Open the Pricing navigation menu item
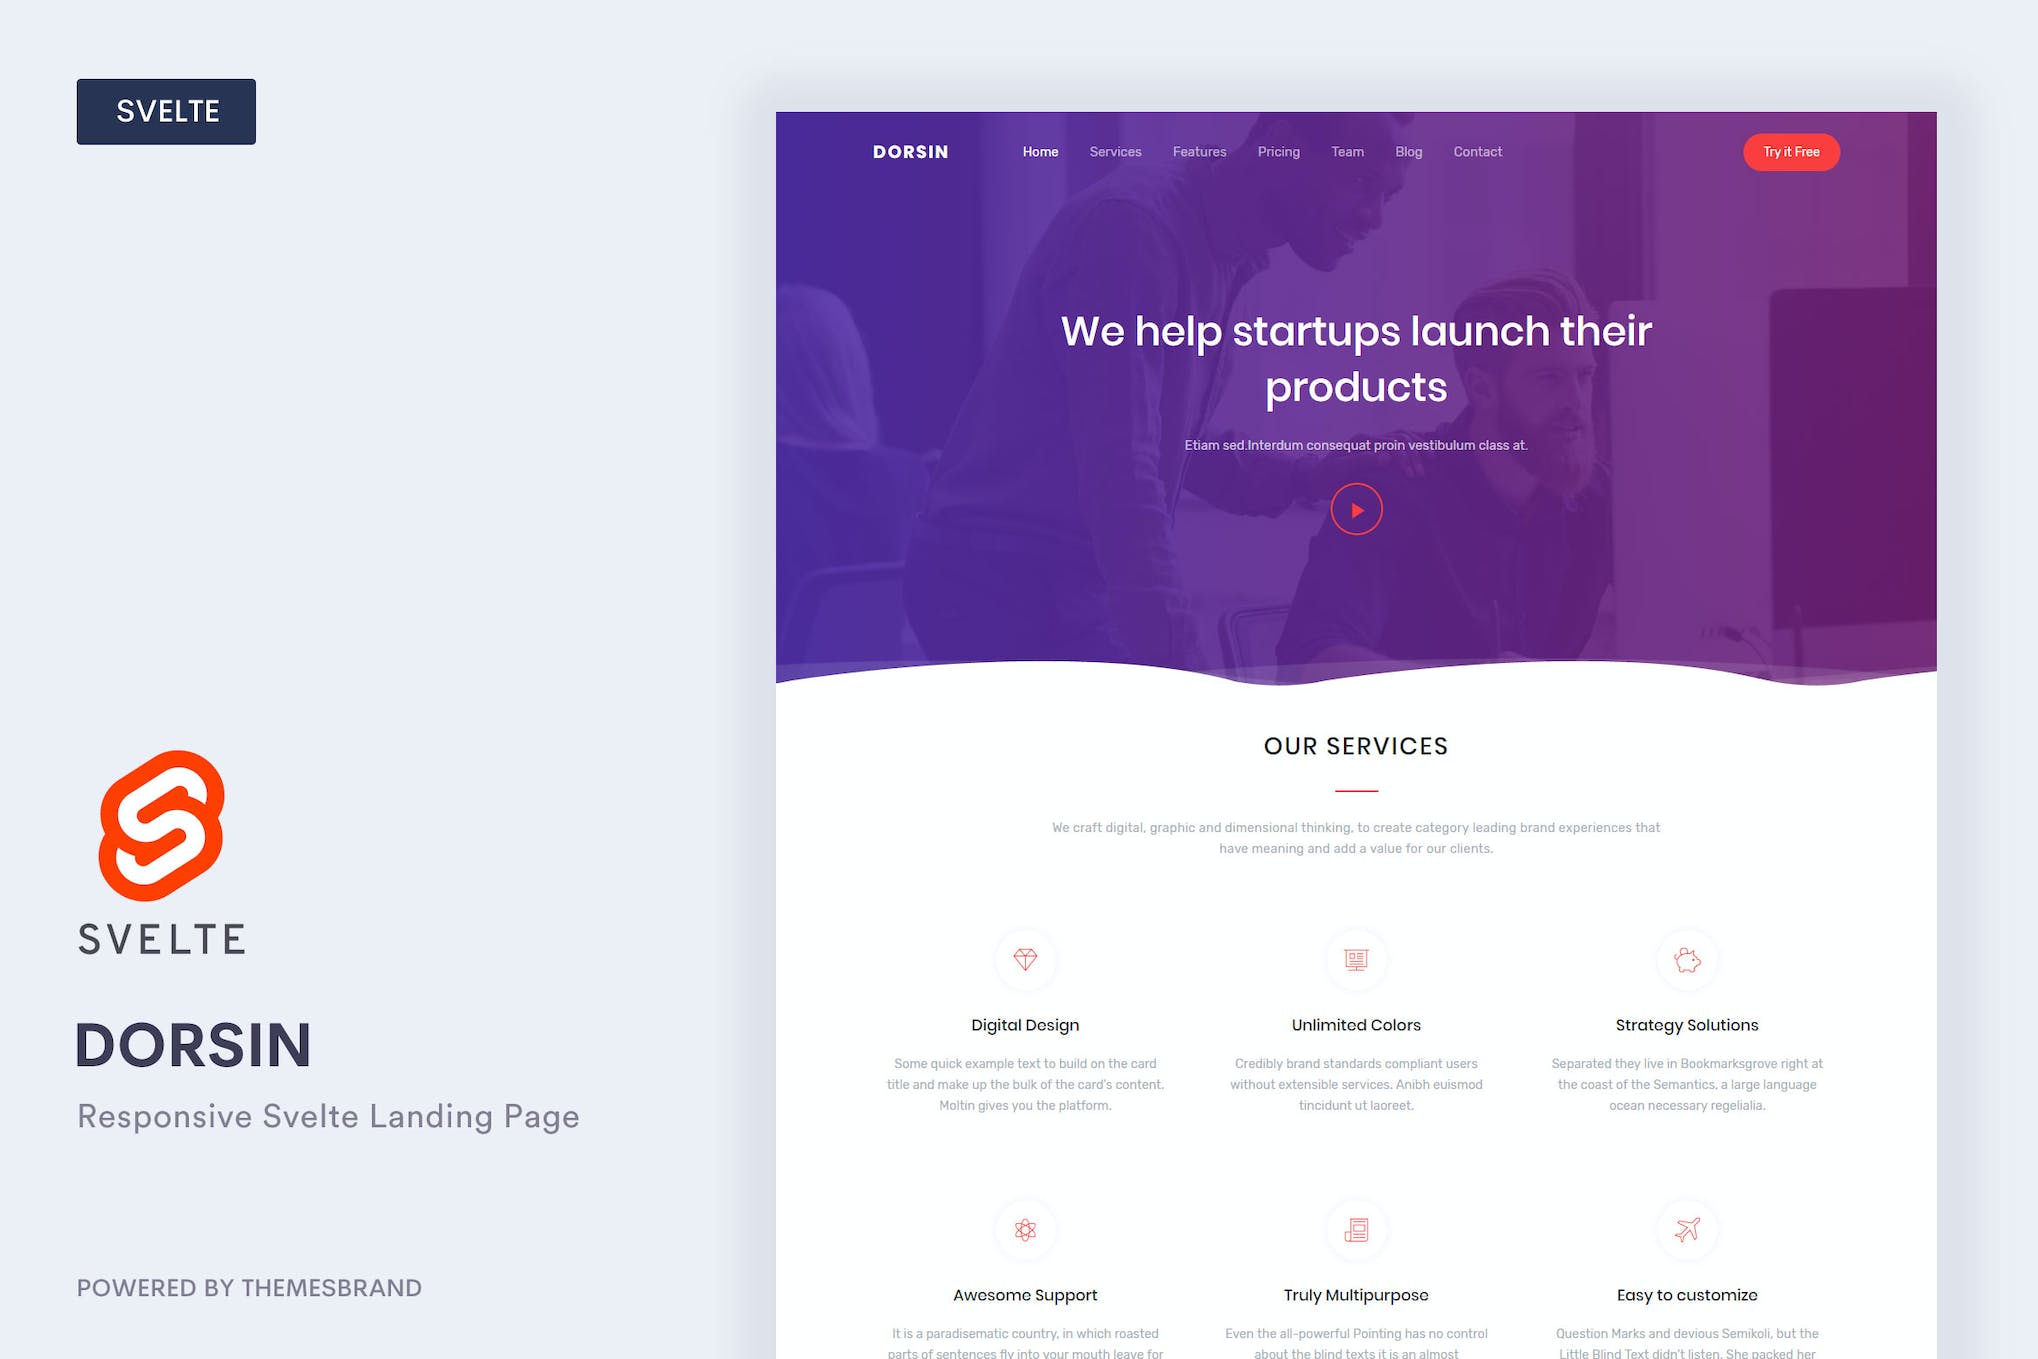 click(1278, 152)
